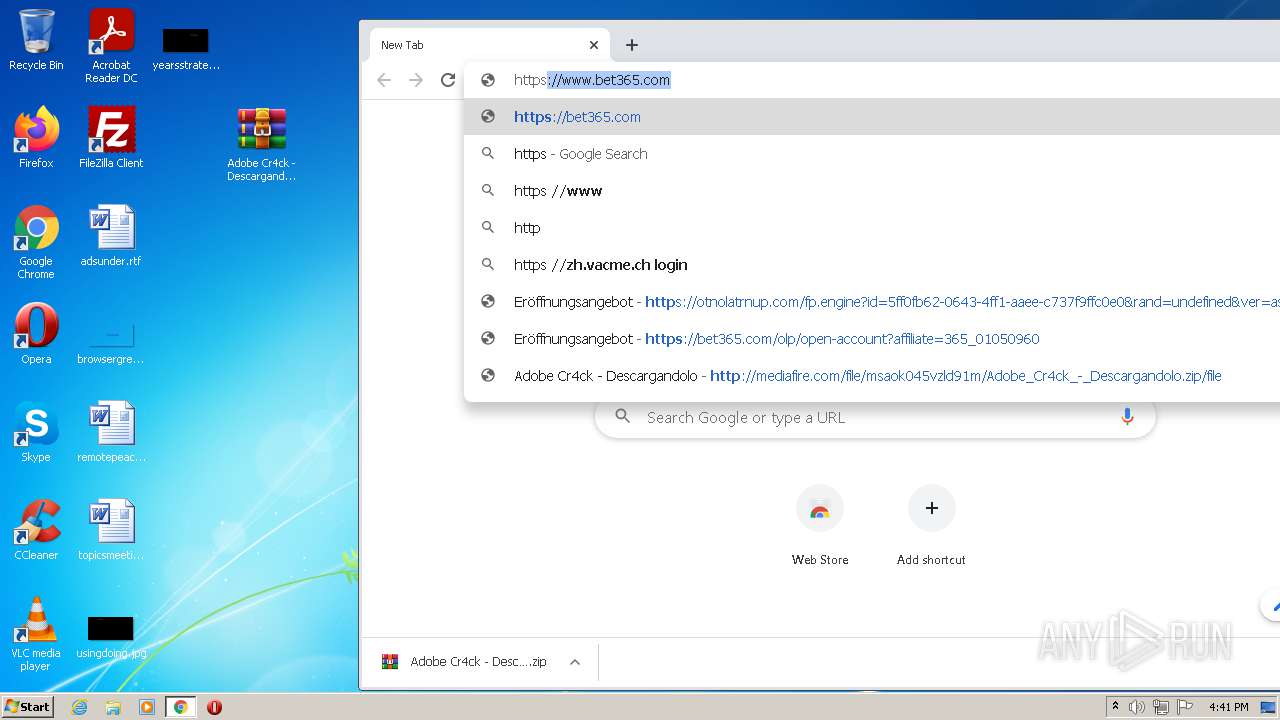
Task: Open the downloaded Adobe Cr4ck zip file
Action: (x=465, y=662)
